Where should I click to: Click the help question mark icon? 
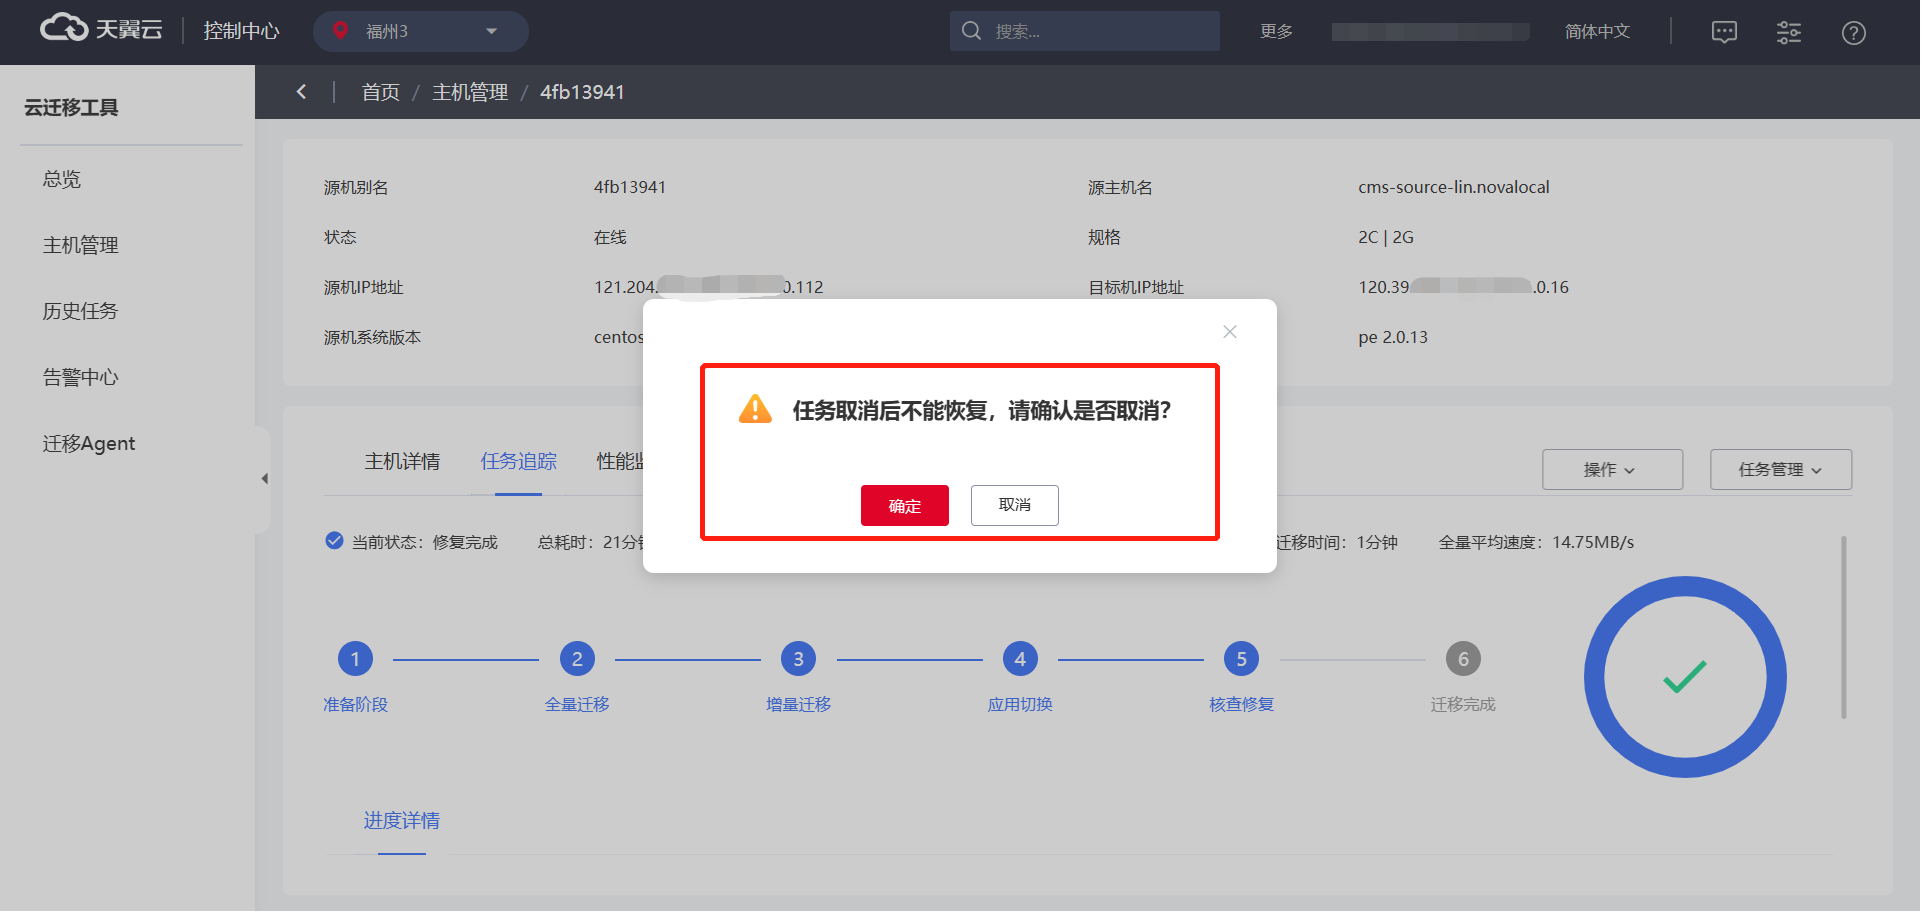(1853, 33)
